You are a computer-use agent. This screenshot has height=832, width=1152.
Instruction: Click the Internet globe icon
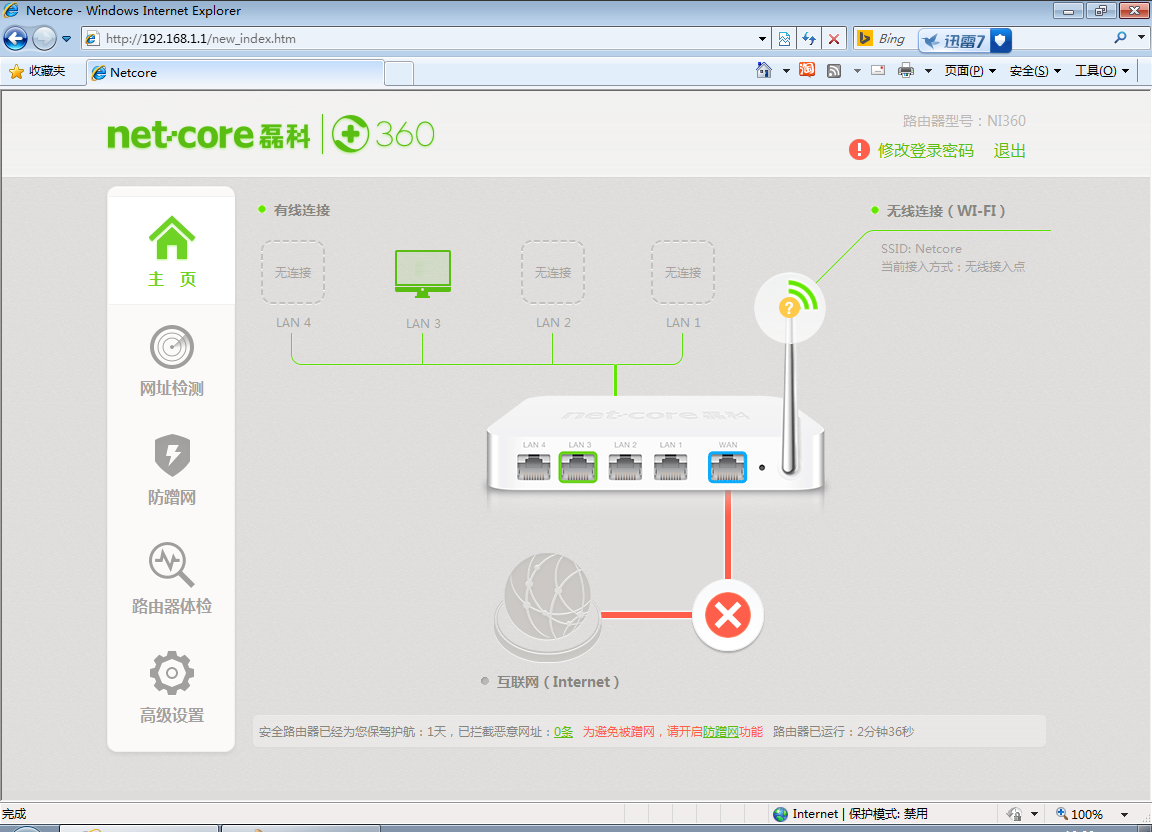click(x=547, y=607)
